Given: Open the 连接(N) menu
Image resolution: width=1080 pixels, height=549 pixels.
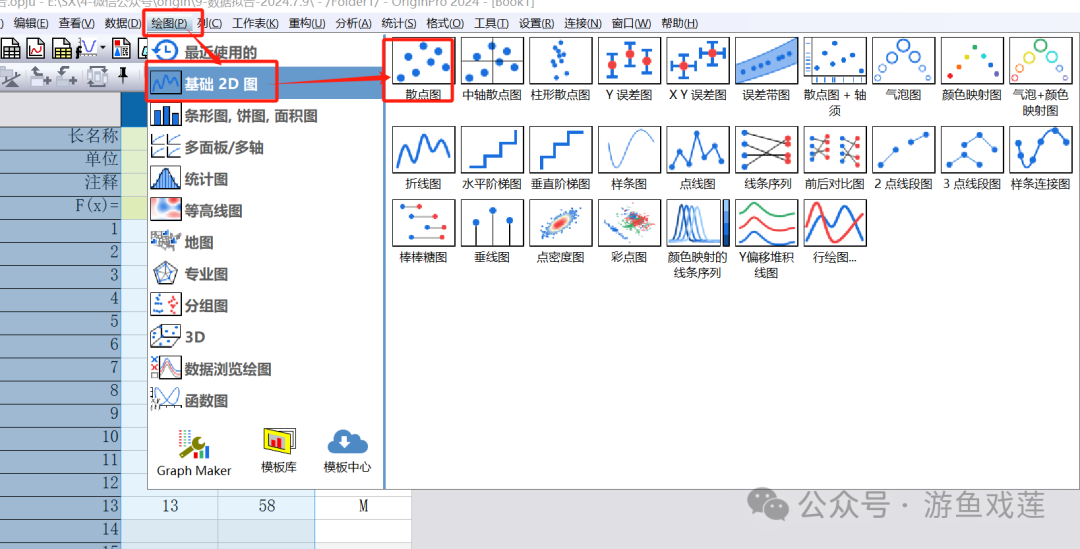Looking at the screenshot, I should click(583, 23).
